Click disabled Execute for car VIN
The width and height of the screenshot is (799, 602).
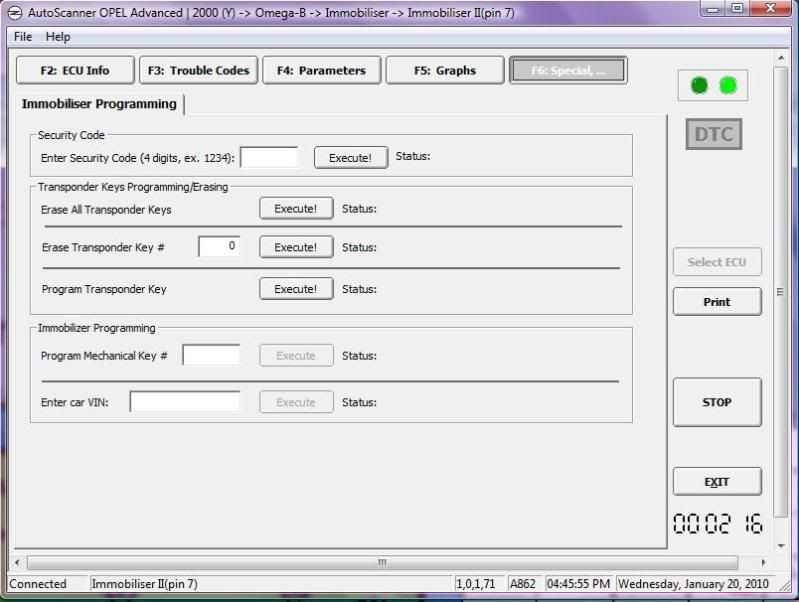[x=296, y=402]
